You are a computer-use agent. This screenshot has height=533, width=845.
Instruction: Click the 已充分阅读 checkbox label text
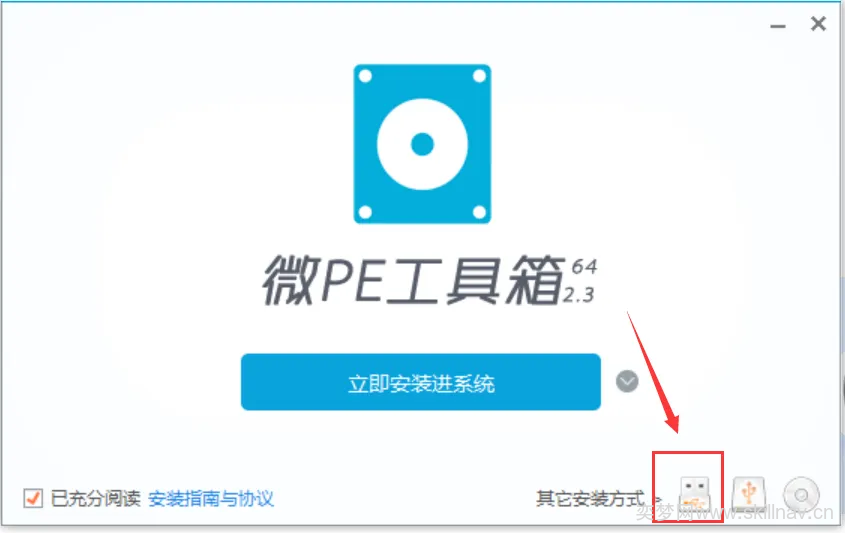click(95, 499)
